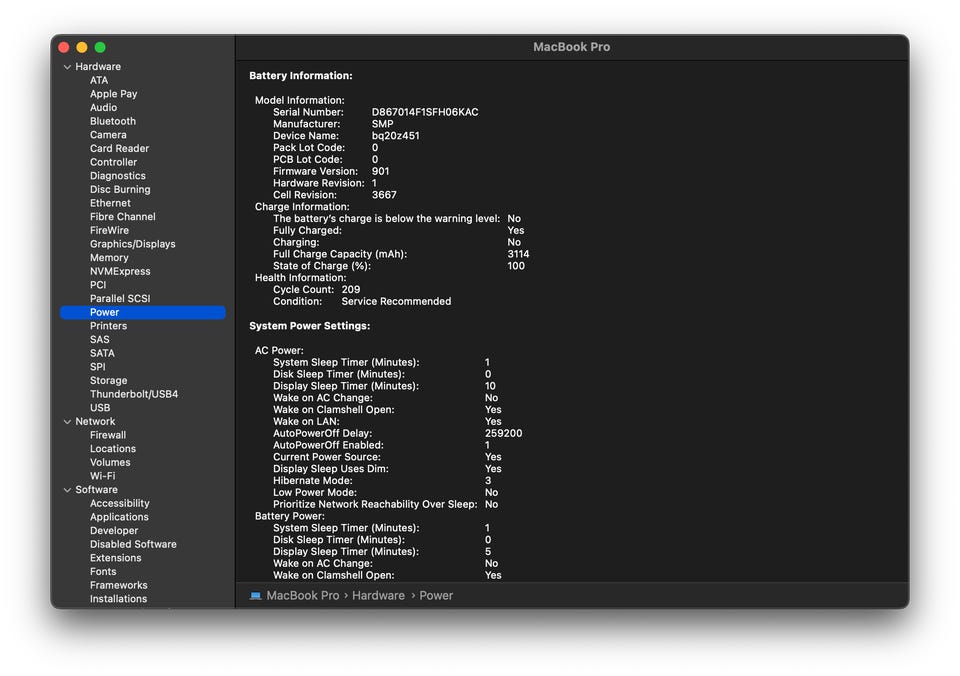960x676 pixels.
Task: Open Apple Pay hardware info
Action: coord(113,94)
